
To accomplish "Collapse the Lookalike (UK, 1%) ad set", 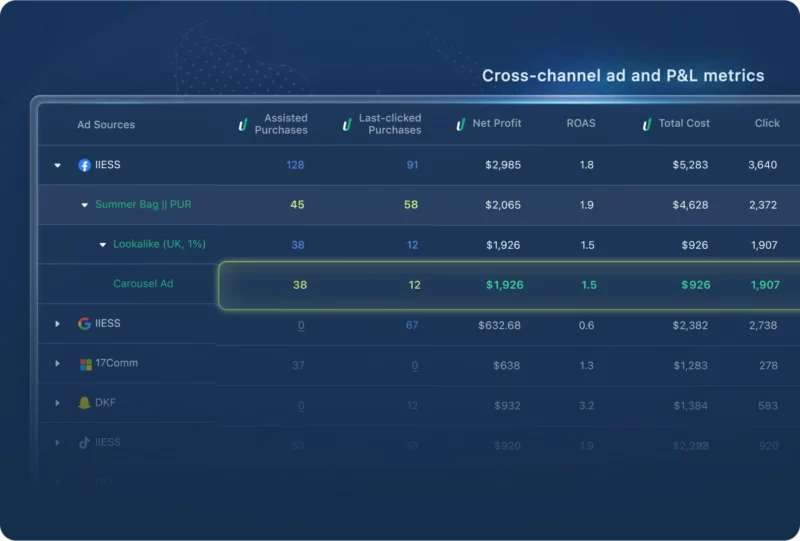I will point(102,244).
